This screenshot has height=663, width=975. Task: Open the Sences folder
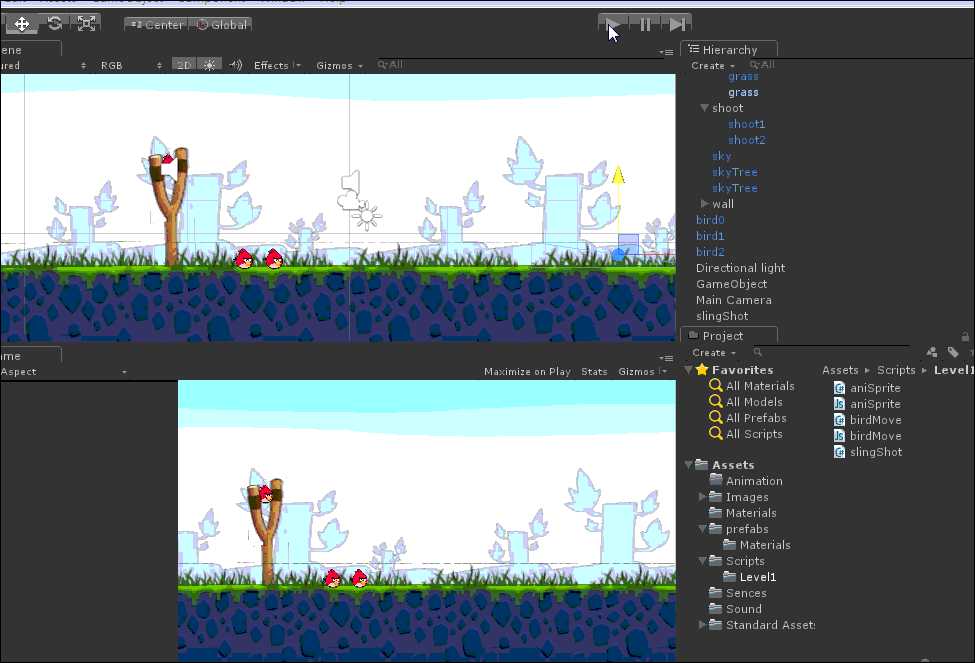pyautogui.click(x=738, y=593)
